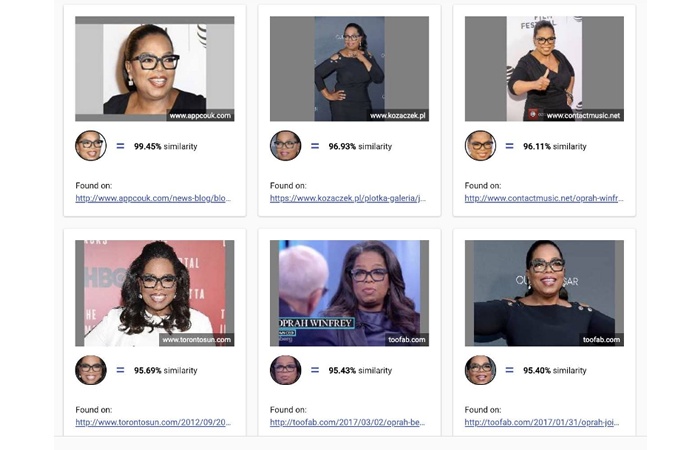
Task: Click the circular face crop beside 95.40% similarity
Action: point(480,370)
